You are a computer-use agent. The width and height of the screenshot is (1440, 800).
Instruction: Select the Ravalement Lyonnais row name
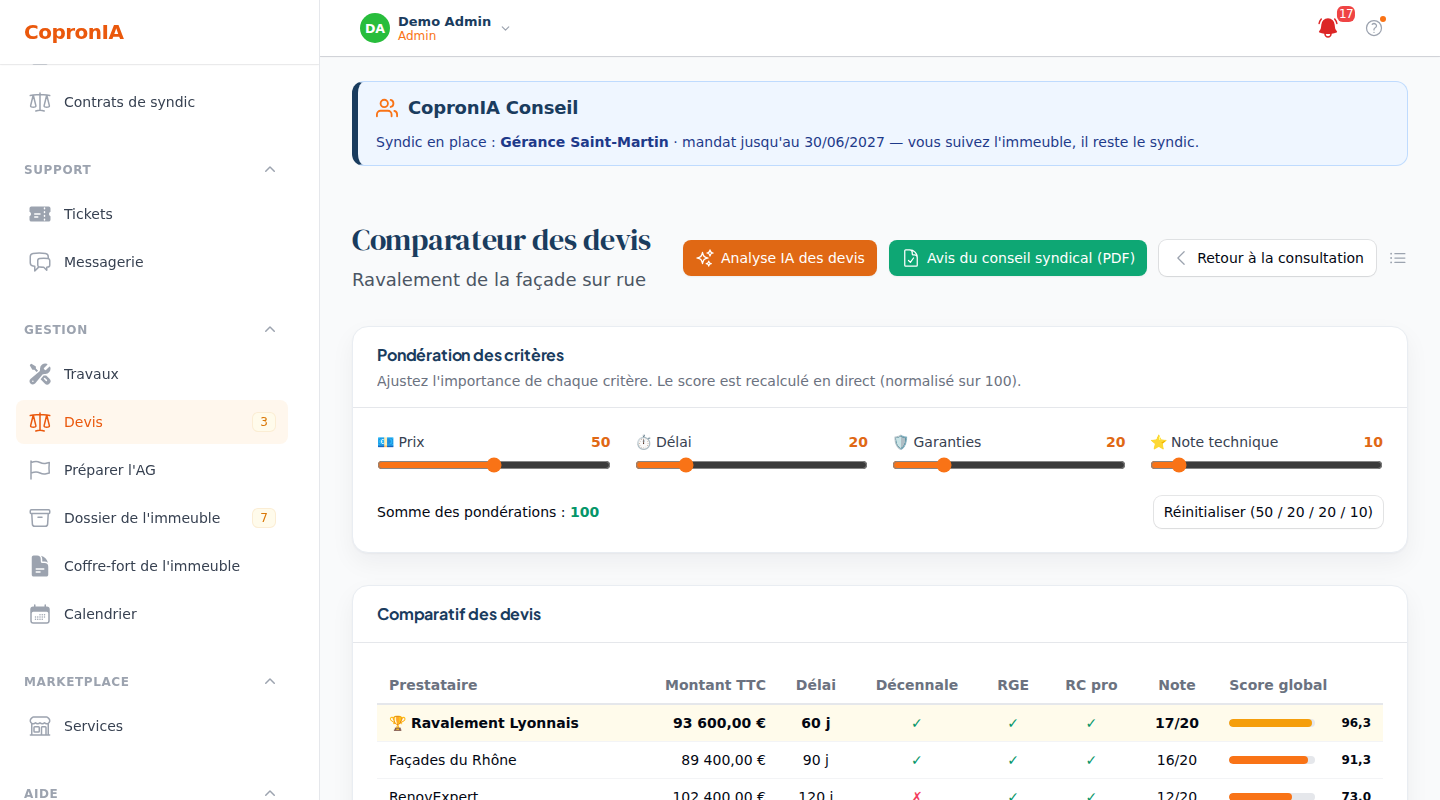point(495,723)
